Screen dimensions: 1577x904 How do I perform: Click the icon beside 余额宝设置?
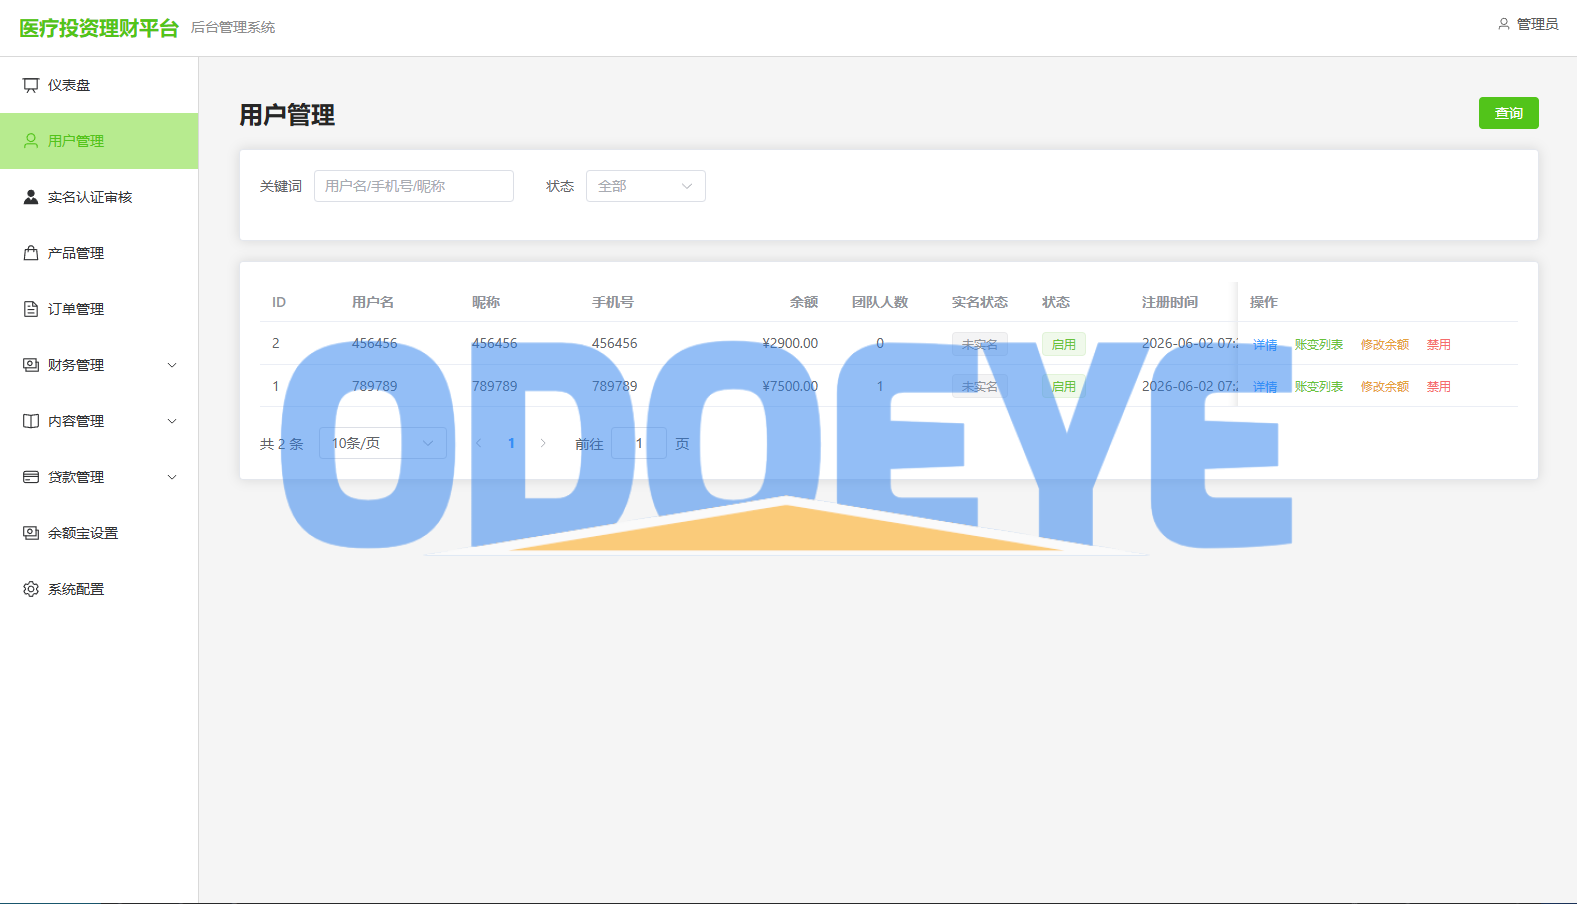tap(31, 533)
